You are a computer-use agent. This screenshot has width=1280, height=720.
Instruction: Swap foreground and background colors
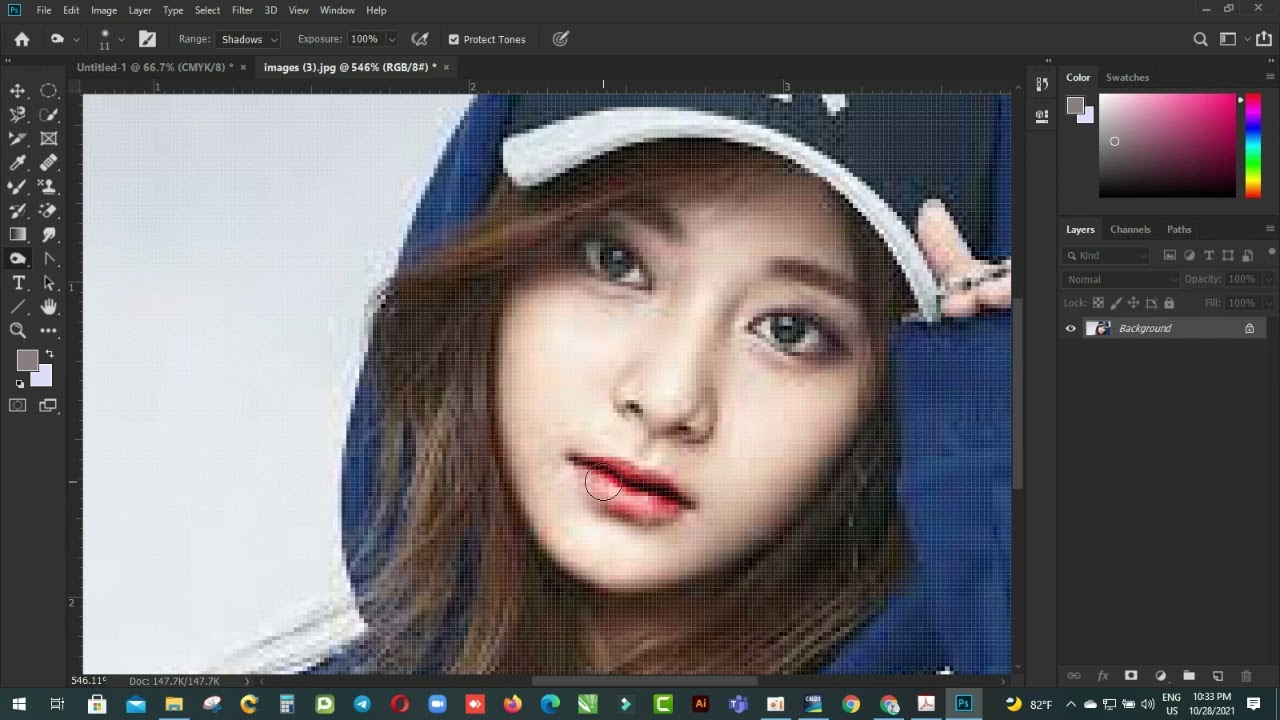tap(49, 354)
